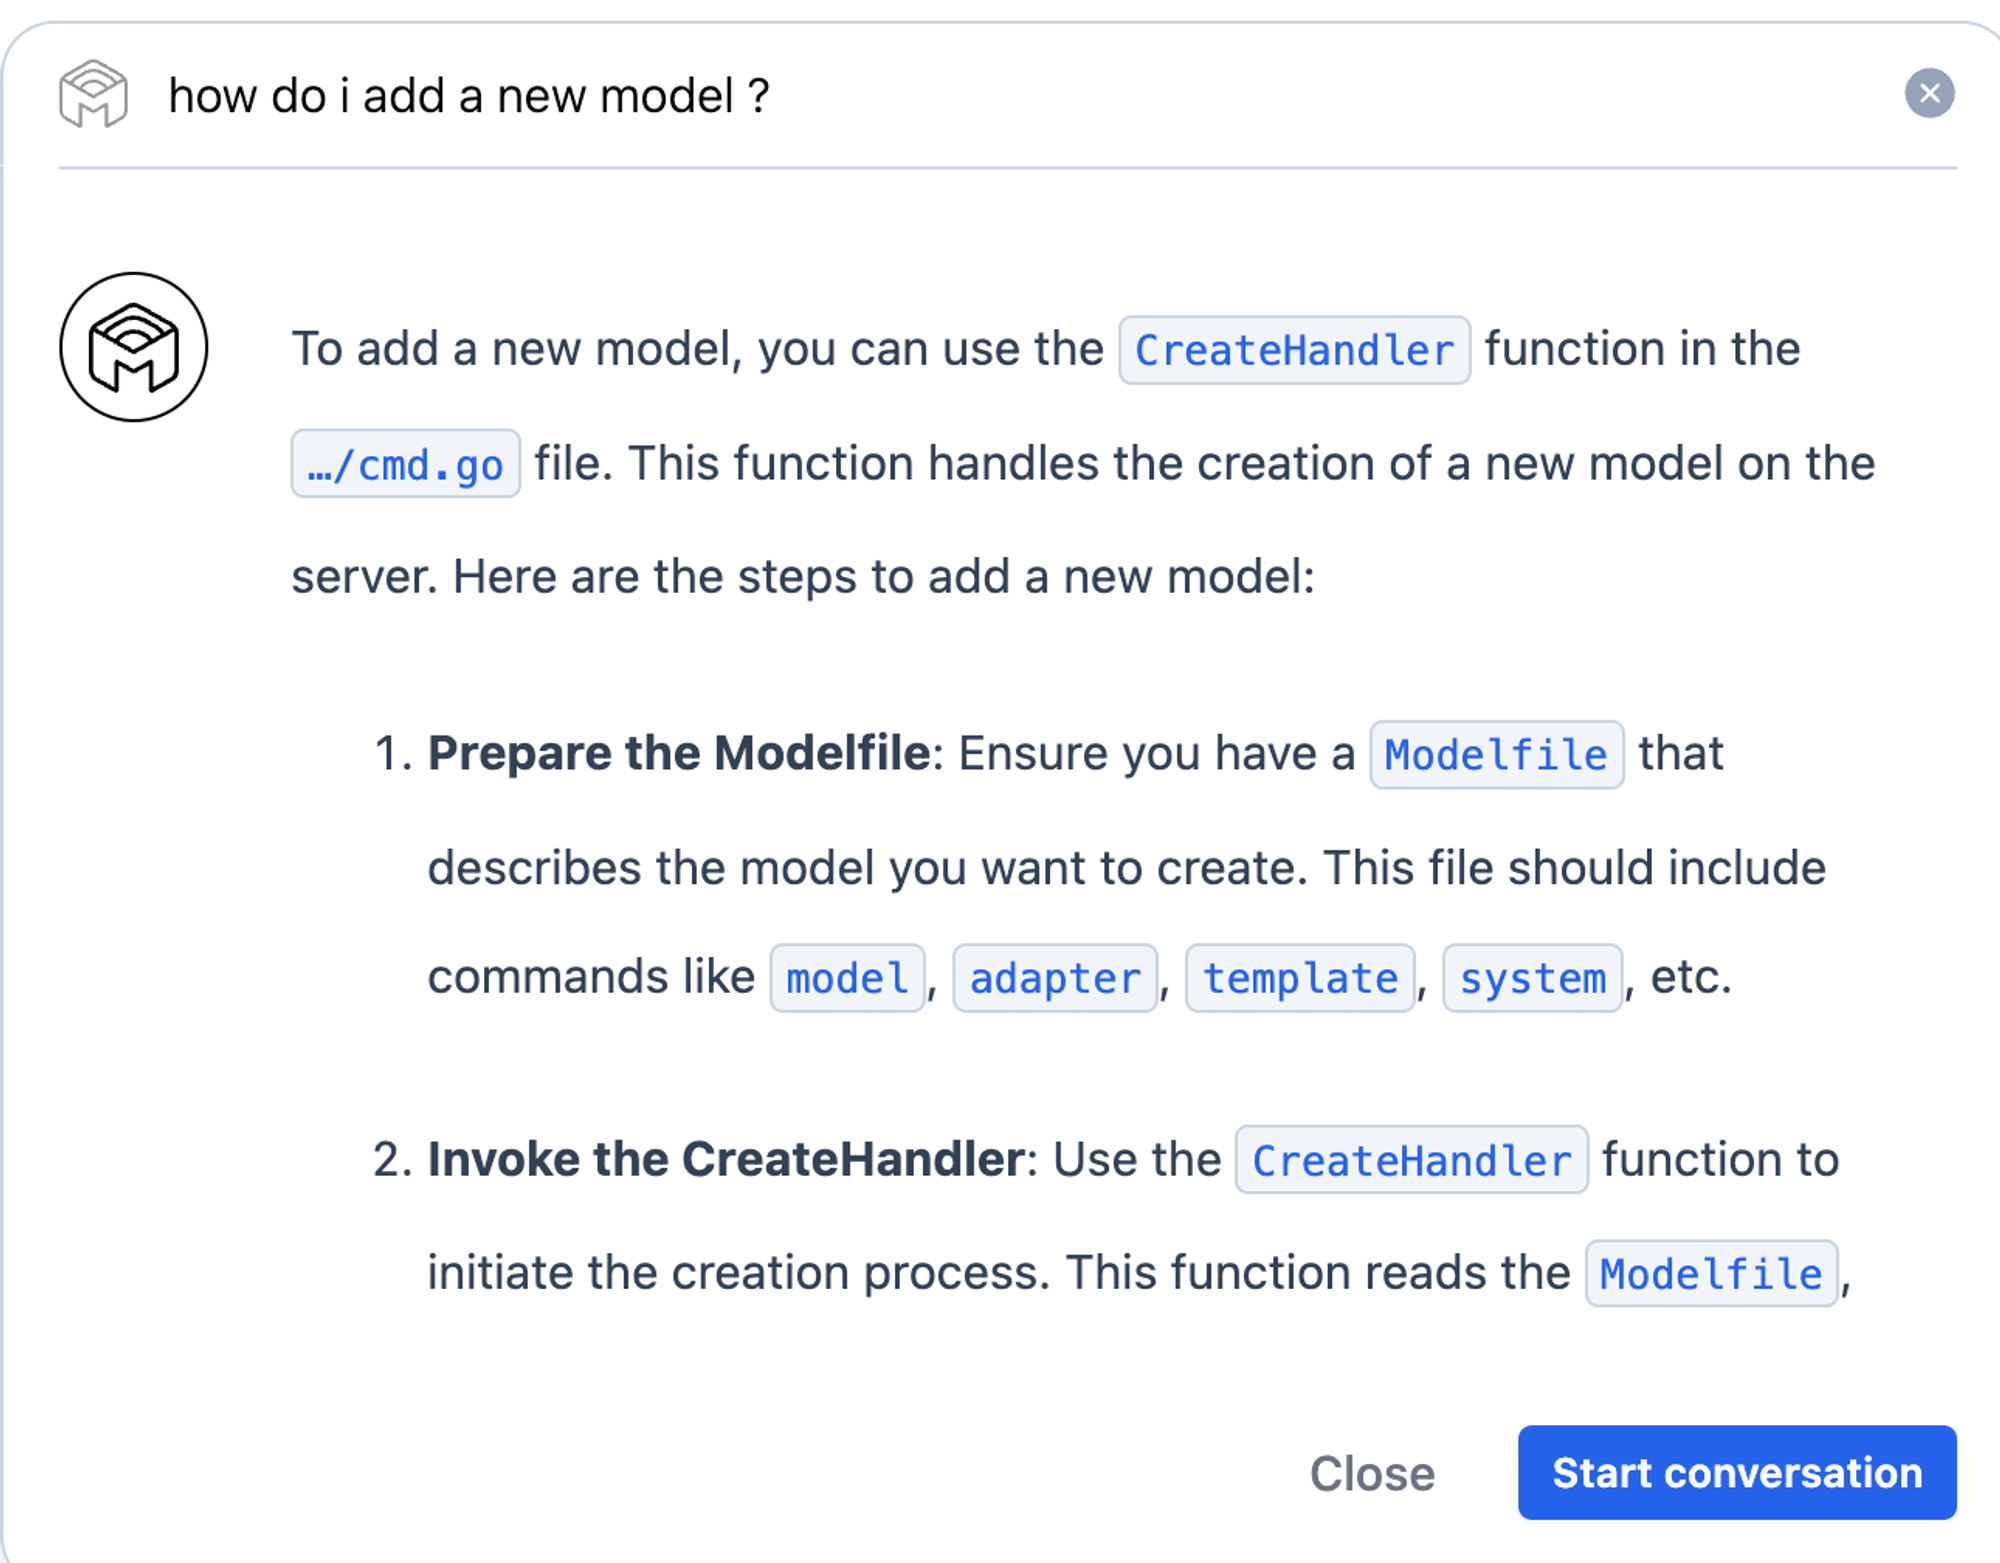Open the …/cmd.go file link
This screenshot has height=1563, width=2000.
[x=405, y=465]
